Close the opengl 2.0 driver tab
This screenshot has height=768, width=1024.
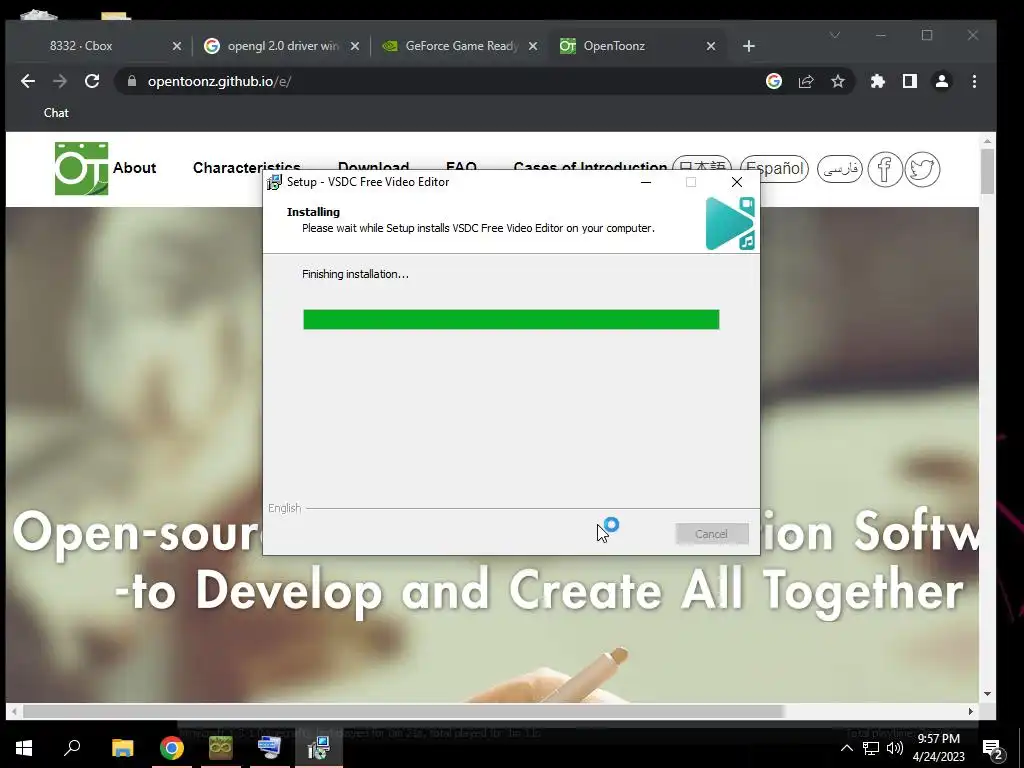[x=355, y=46]
